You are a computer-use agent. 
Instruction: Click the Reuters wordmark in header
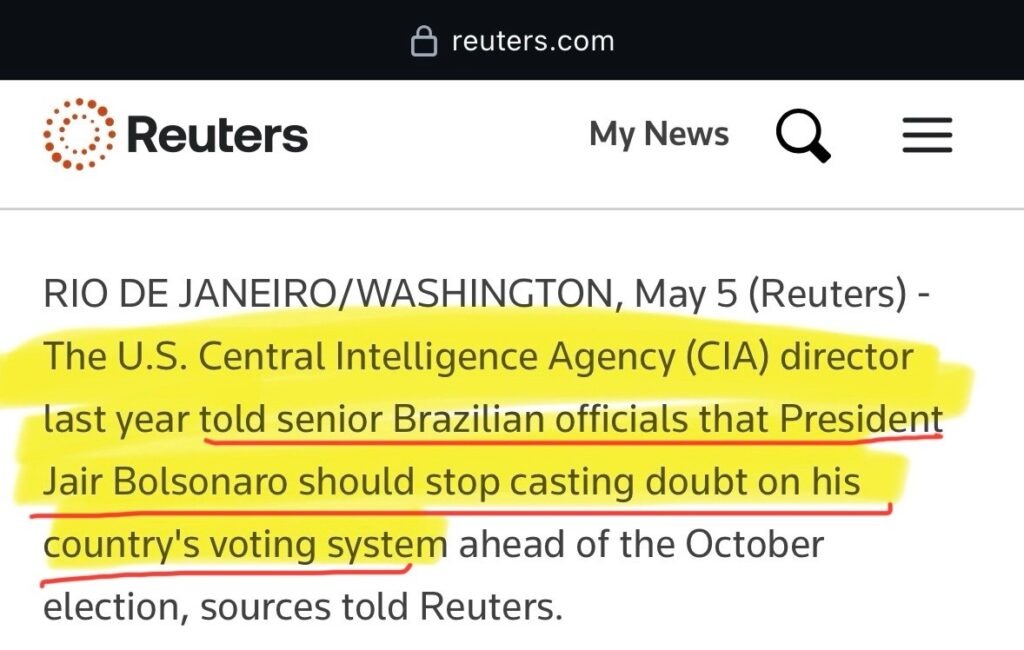tap(217, 135)
